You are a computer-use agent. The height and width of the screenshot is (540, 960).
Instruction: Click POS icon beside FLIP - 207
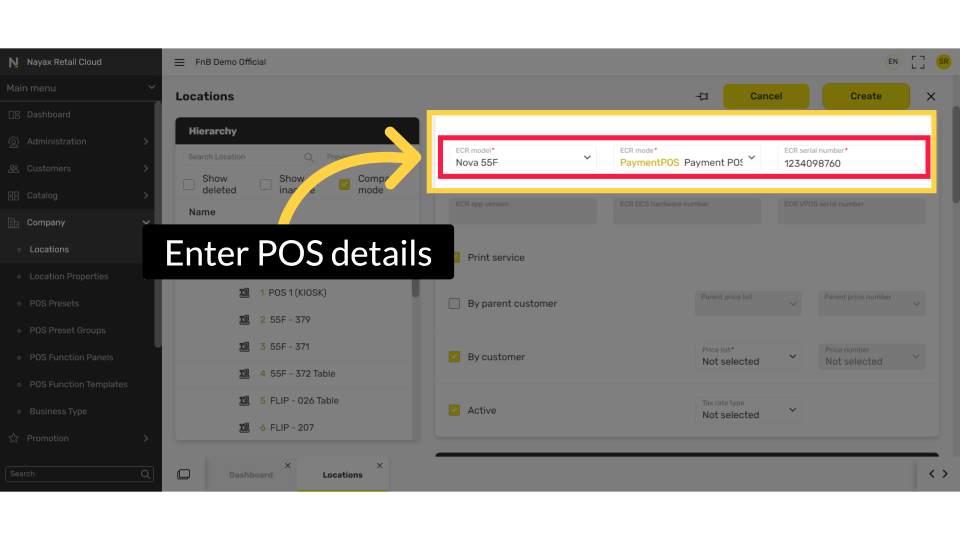(244, 427)
